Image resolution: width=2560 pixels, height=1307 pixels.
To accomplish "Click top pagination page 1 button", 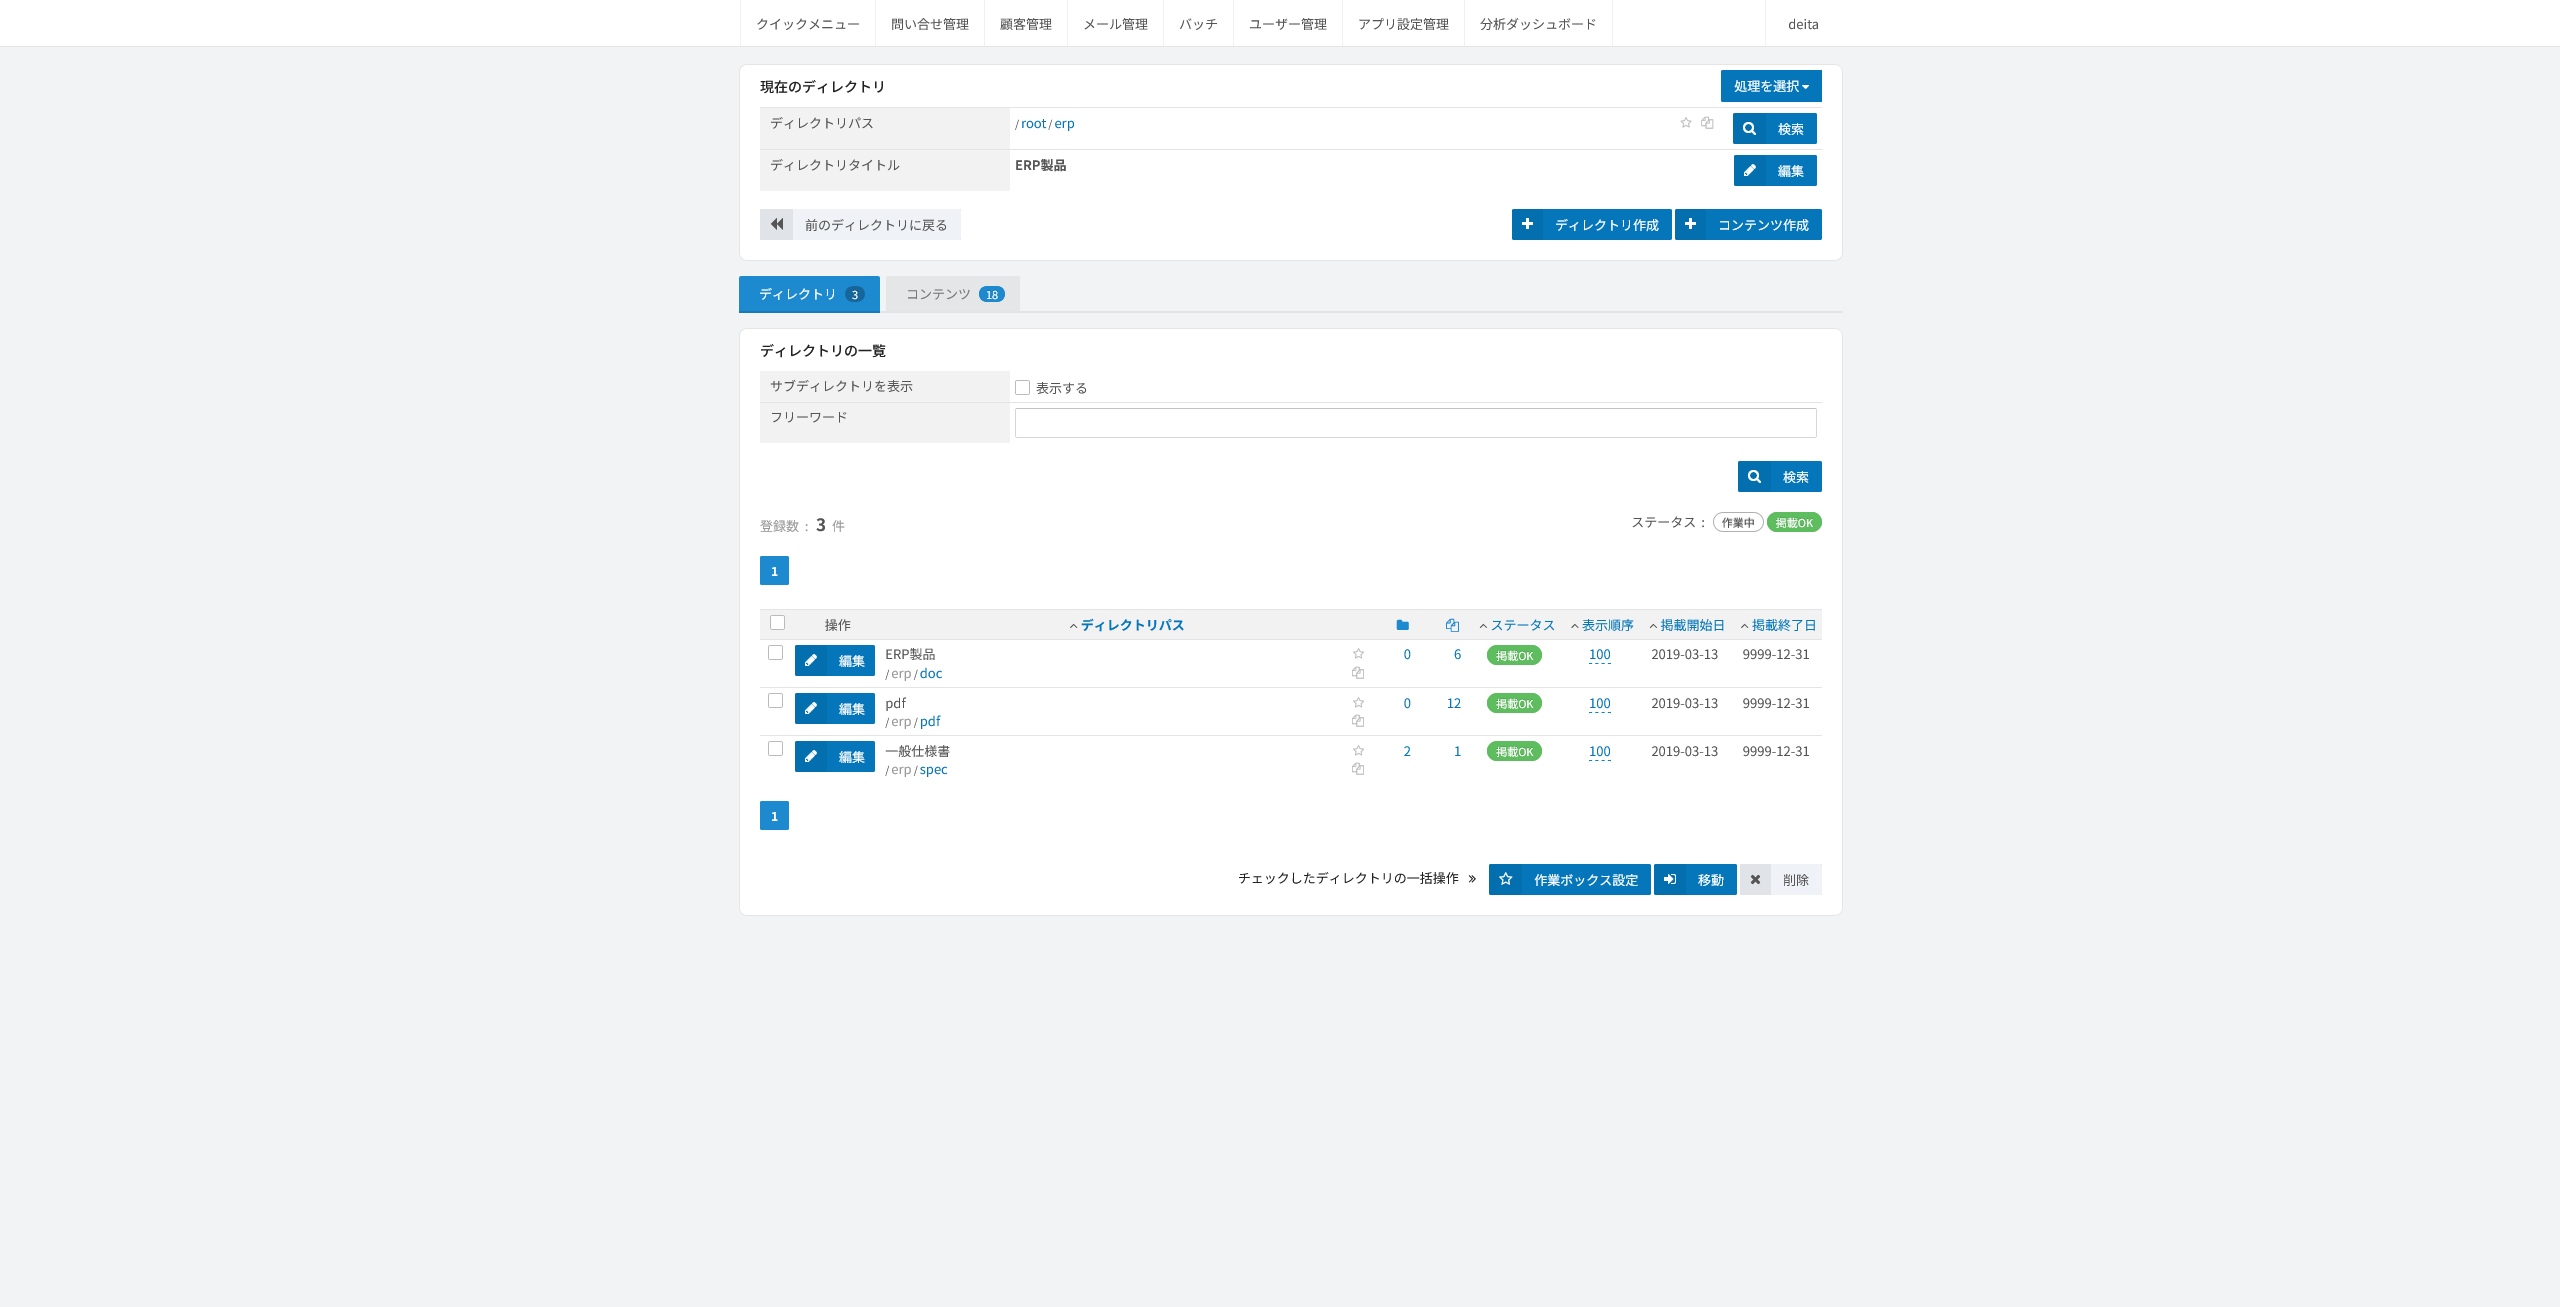I will click(774, 571).
